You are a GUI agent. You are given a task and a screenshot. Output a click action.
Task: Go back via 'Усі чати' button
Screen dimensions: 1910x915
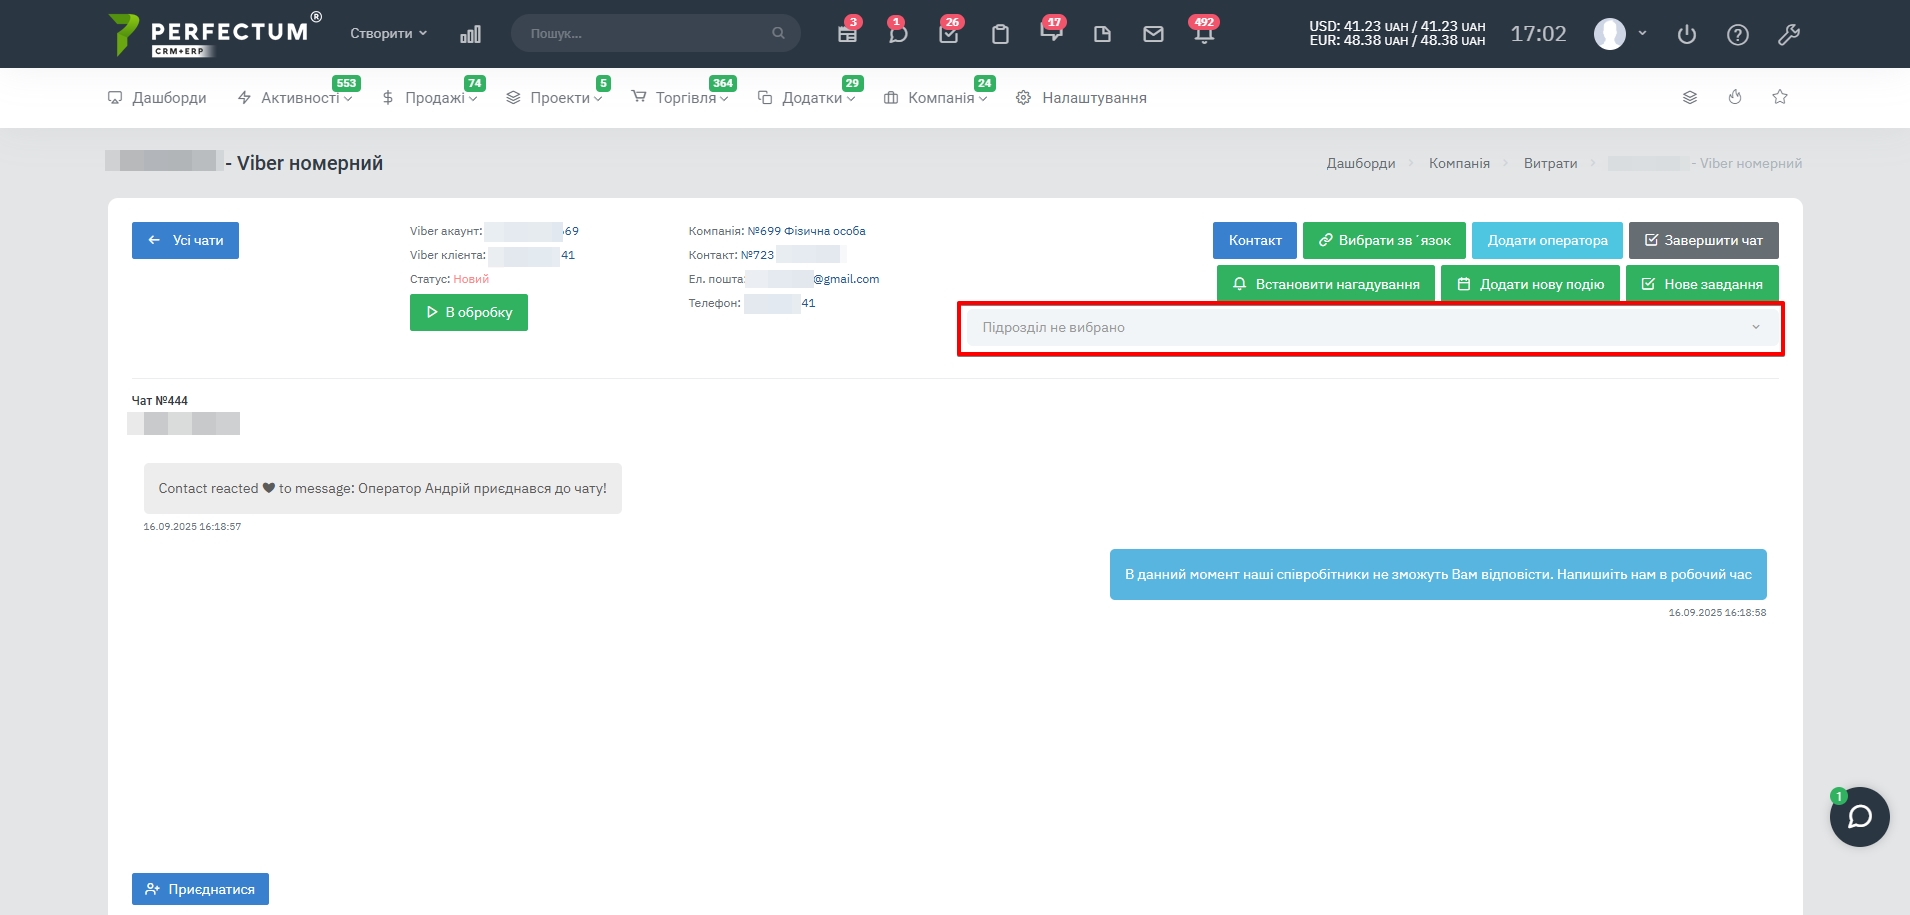(185, 241)
